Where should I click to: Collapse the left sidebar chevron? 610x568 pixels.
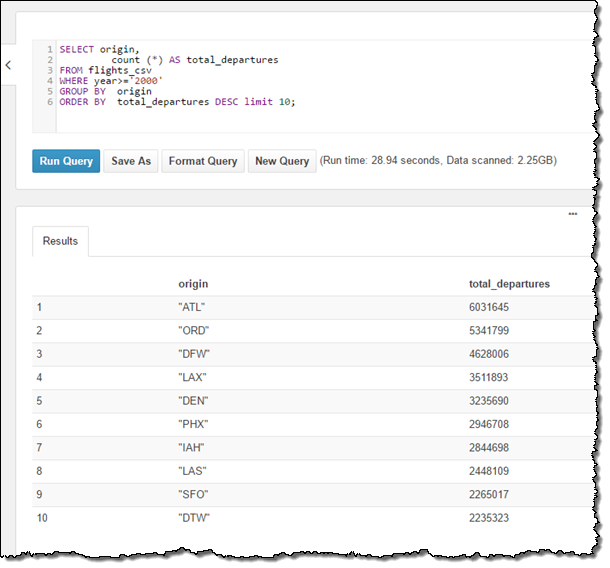click(x=8, y=65)
